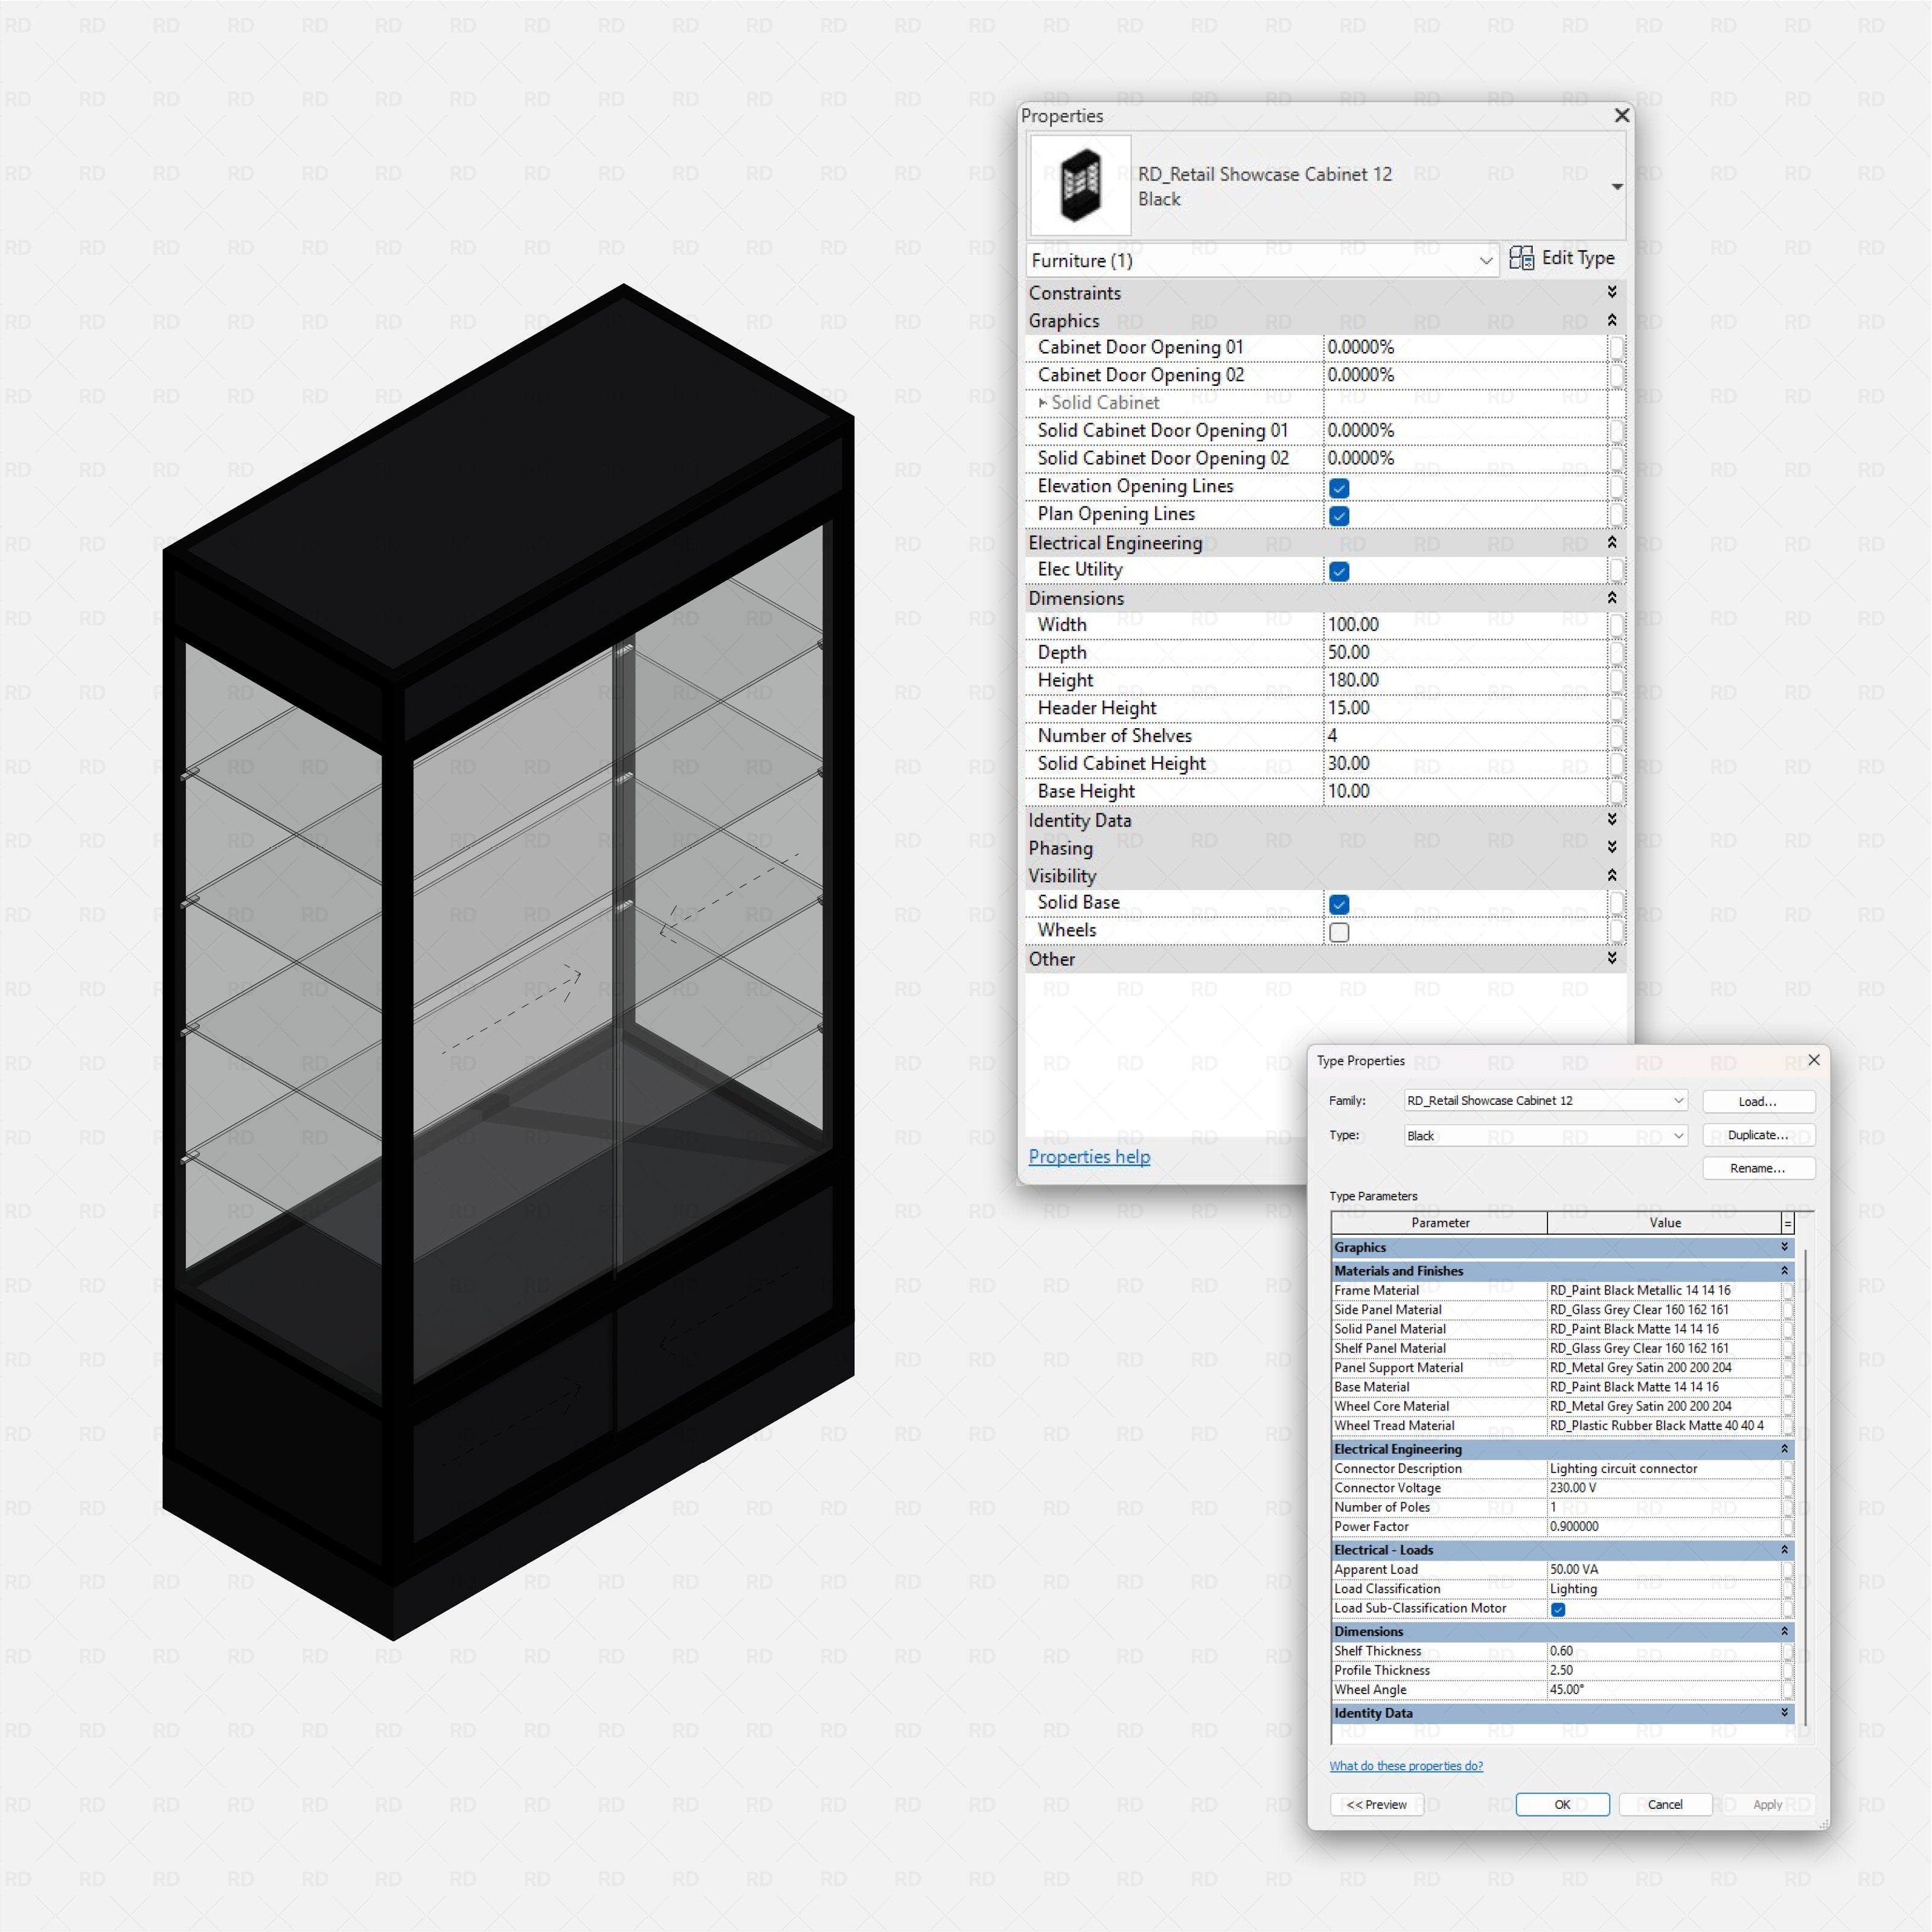
Task: Expand Graphics group in Type Parameters
Action: point(1784,1247)
